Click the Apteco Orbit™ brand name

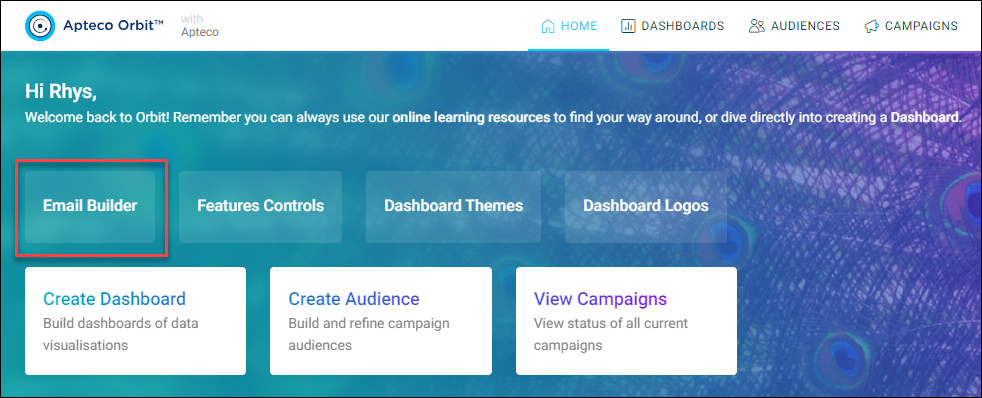pyautogui.click(x=113, y=25)
